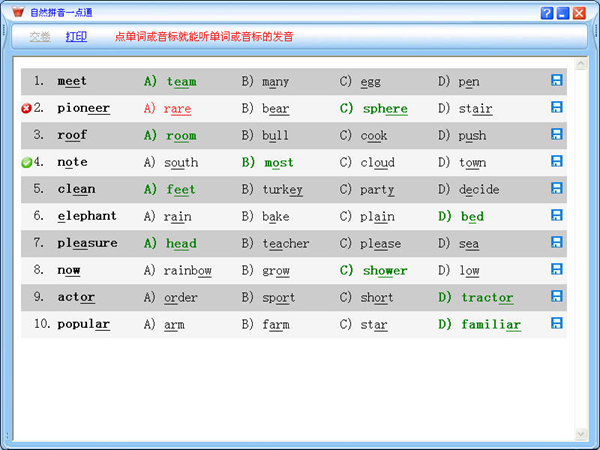Click the option word stair
The height and width of the screenshot is (450, 600).
click(476, 109)
